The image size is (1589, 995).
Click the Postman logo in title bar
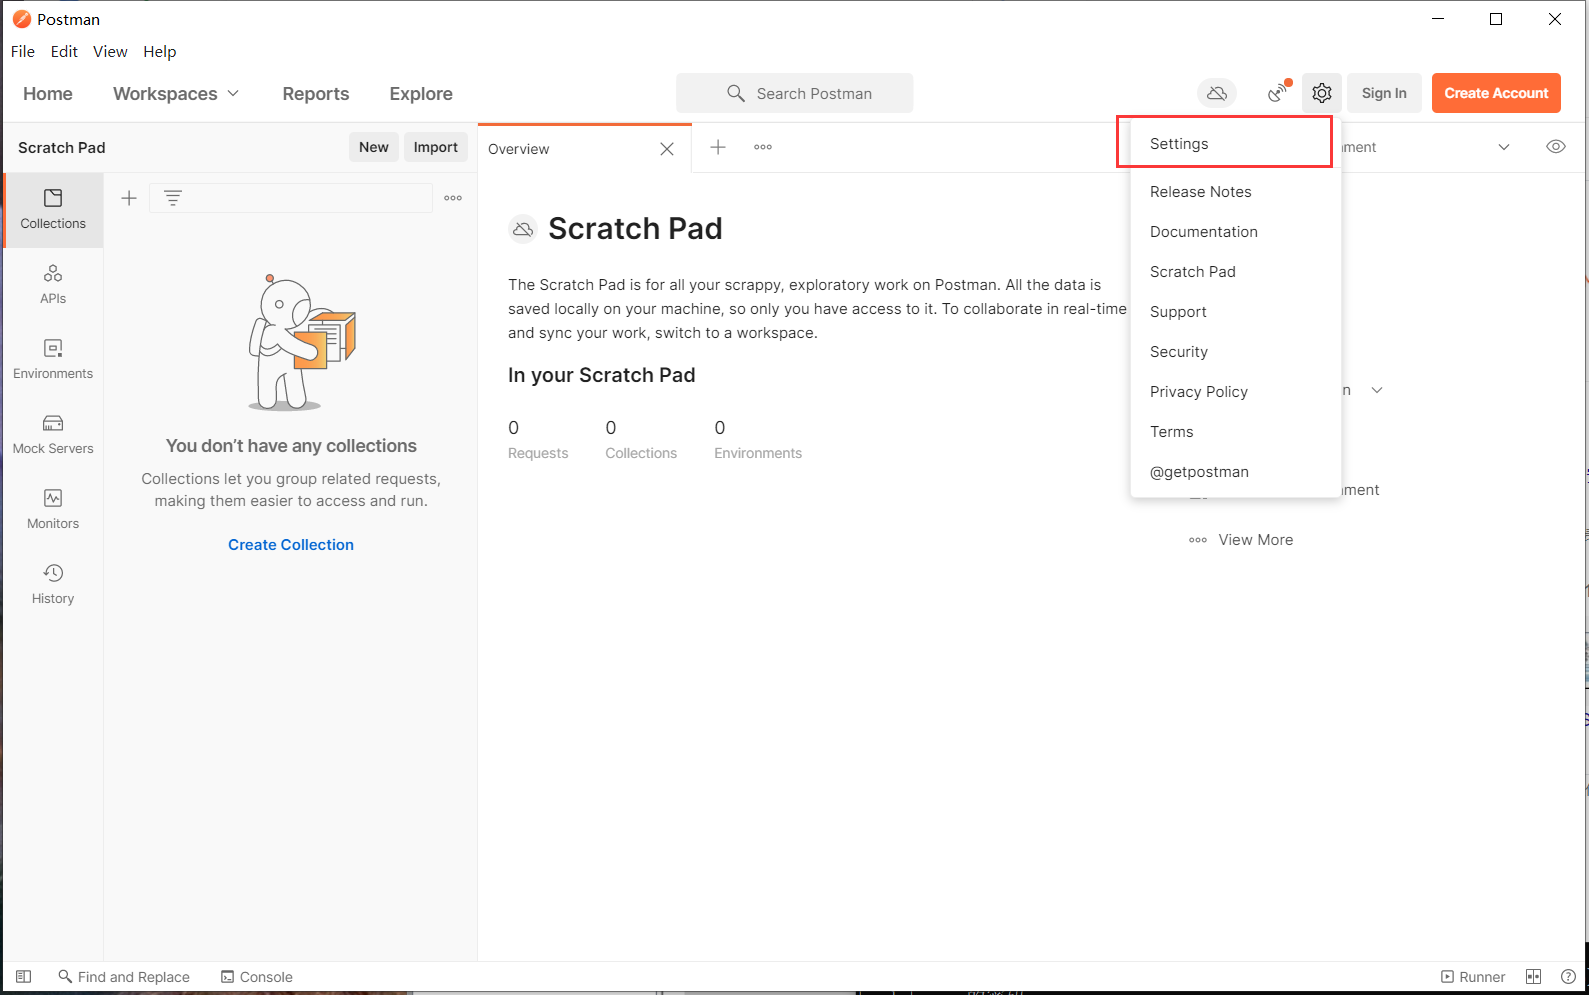pyautogui.click(x=21, y=19)
